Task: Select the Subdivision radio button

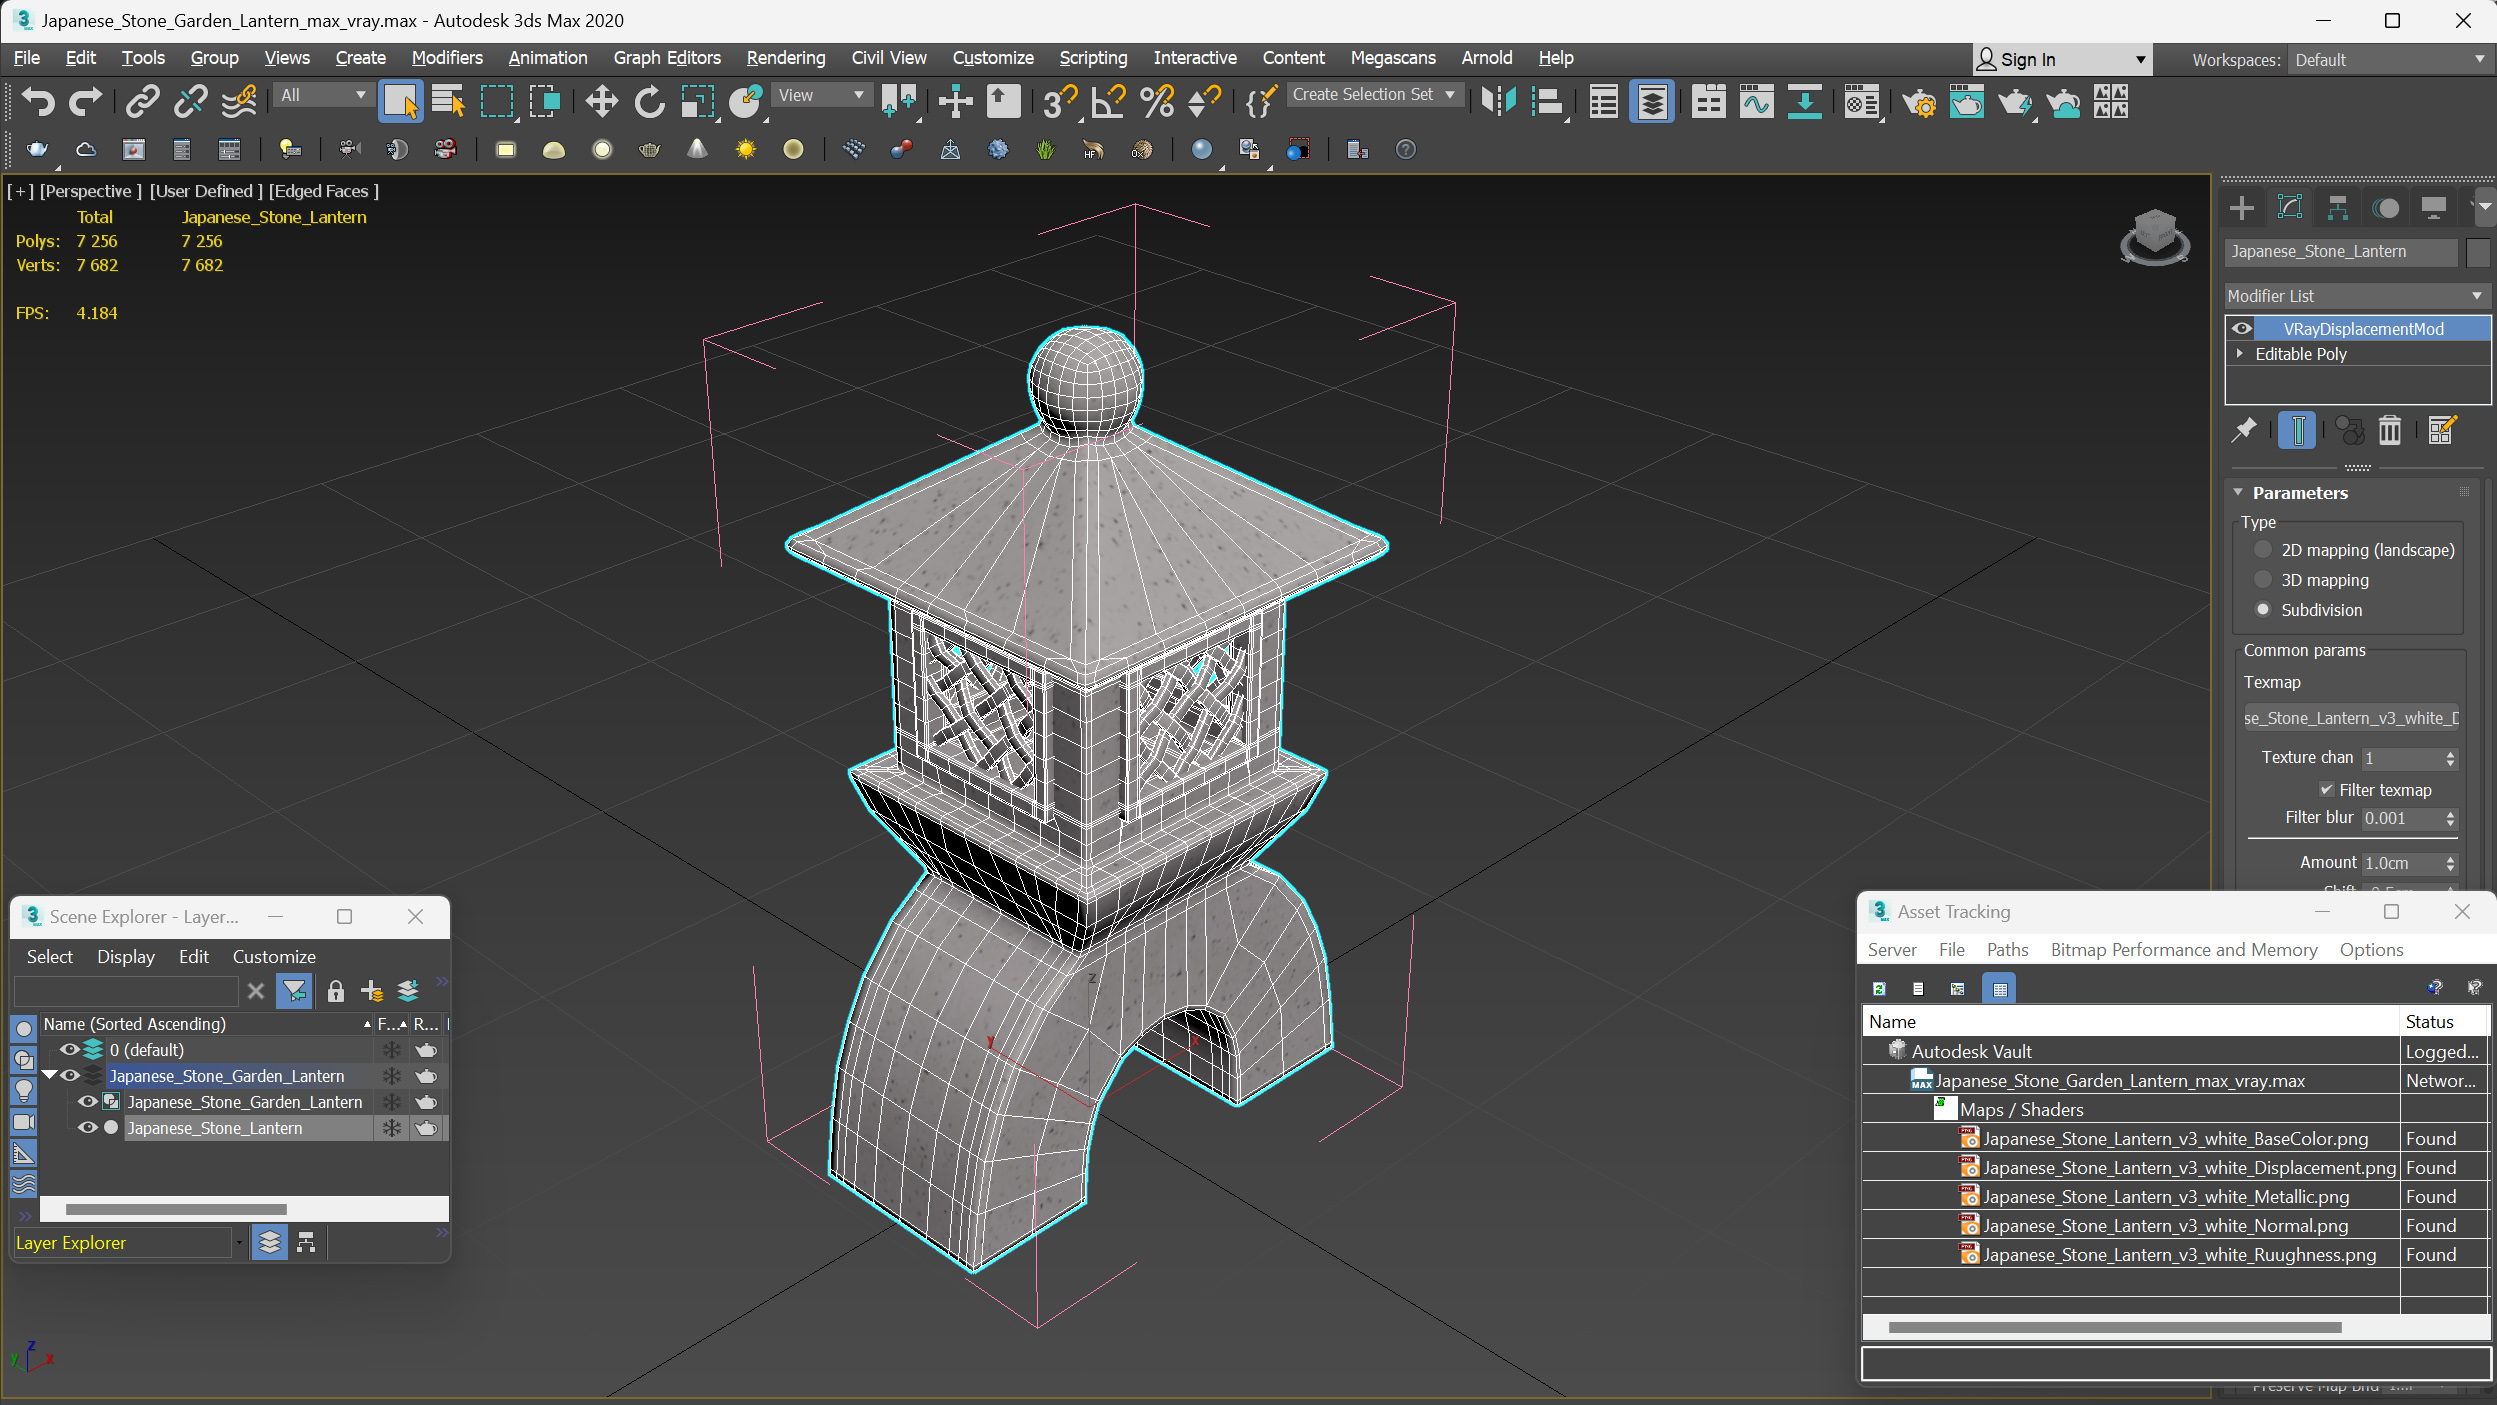Action: pyautogui.click(x=2263, y=610)
